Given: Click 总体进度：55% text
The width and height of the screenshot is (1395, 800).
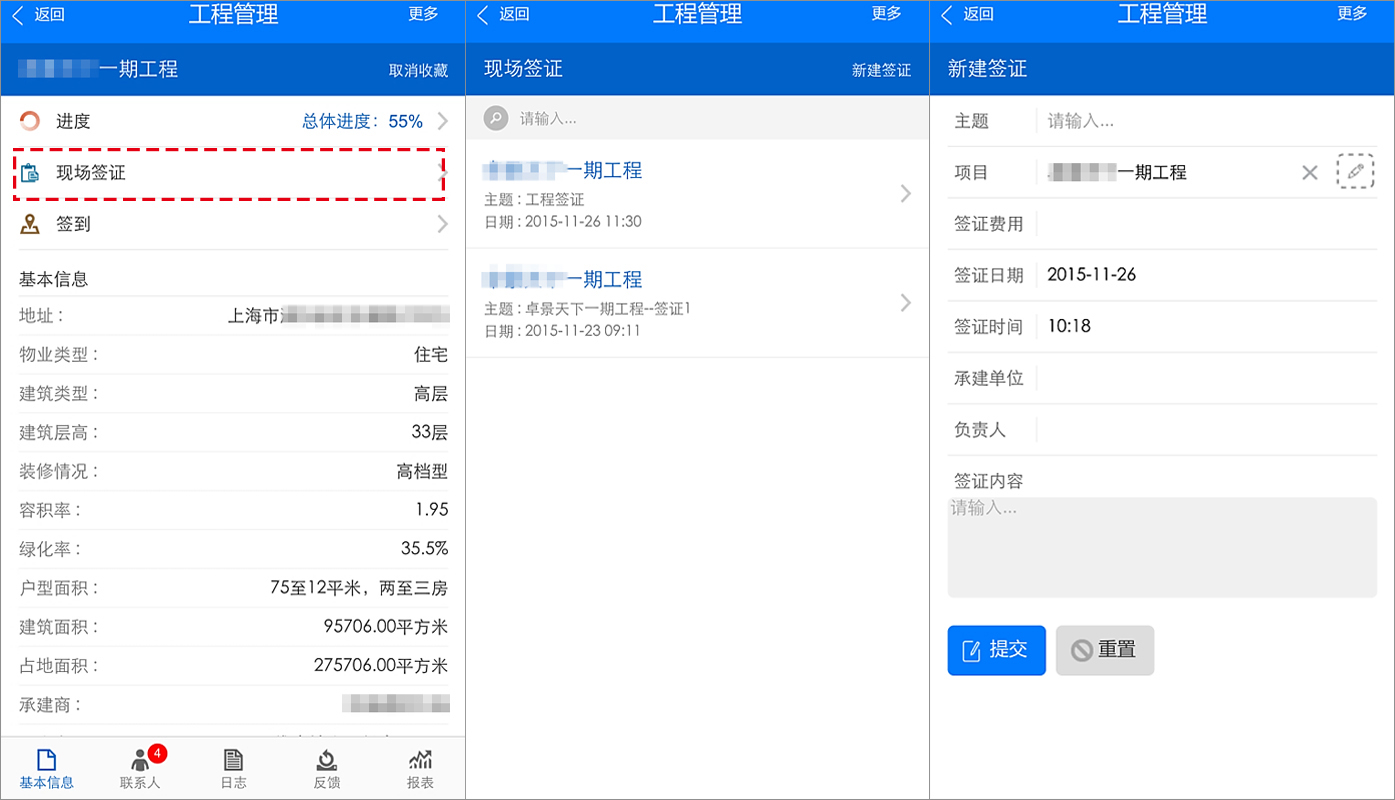Looking at the screenshot, I should (x=363, y=121).
